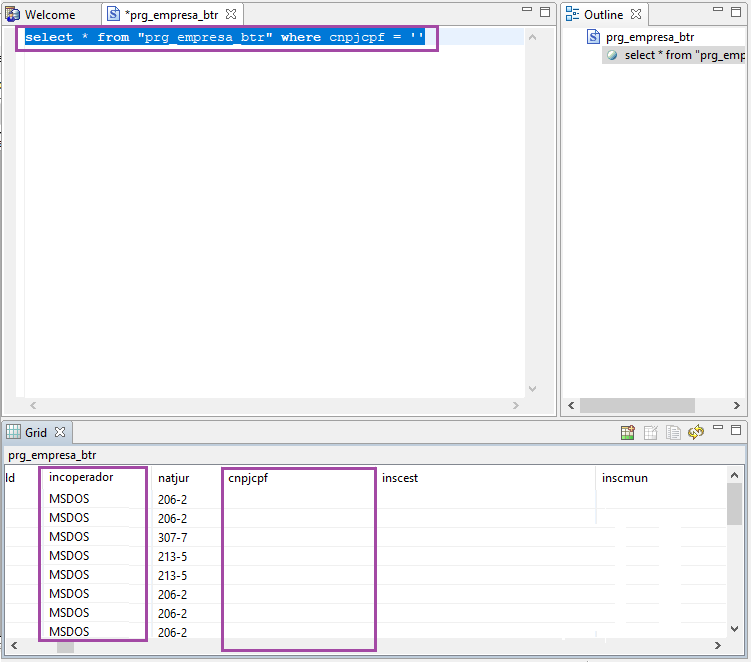The width and height of the screenshot is (751, 662).
Task: Click the natjur cell showing 307-7
Action: [172, 537]
